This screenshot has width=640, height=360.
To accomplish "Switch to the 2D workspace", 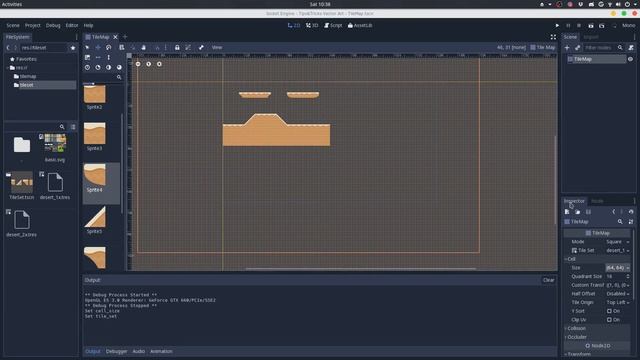I will pos(294,25).
